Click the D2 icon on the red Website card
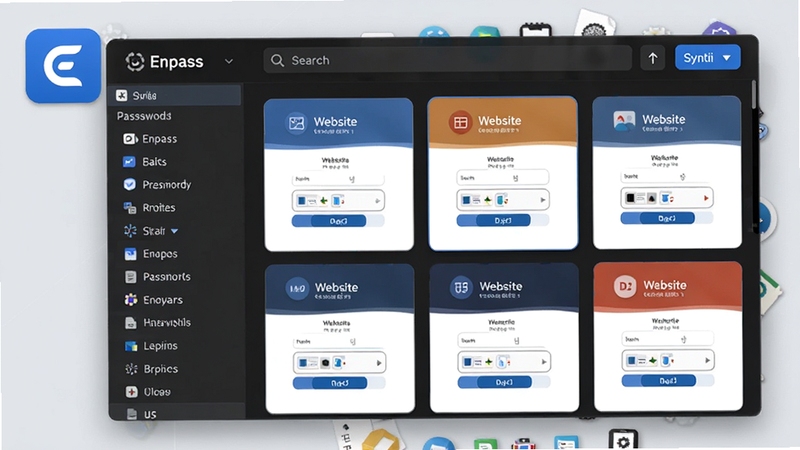 [x=625, y=286]
